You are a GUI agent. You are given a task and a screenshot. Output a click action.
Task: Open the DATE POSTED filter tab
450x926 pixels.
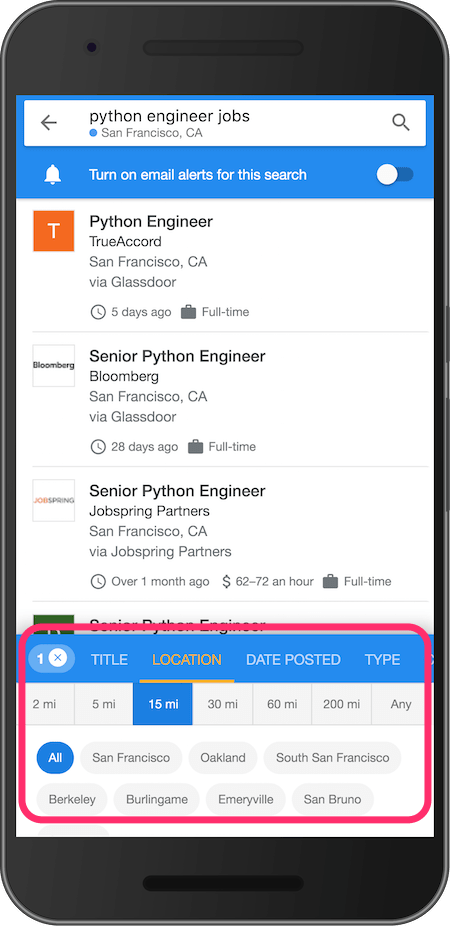click(293, 660)
